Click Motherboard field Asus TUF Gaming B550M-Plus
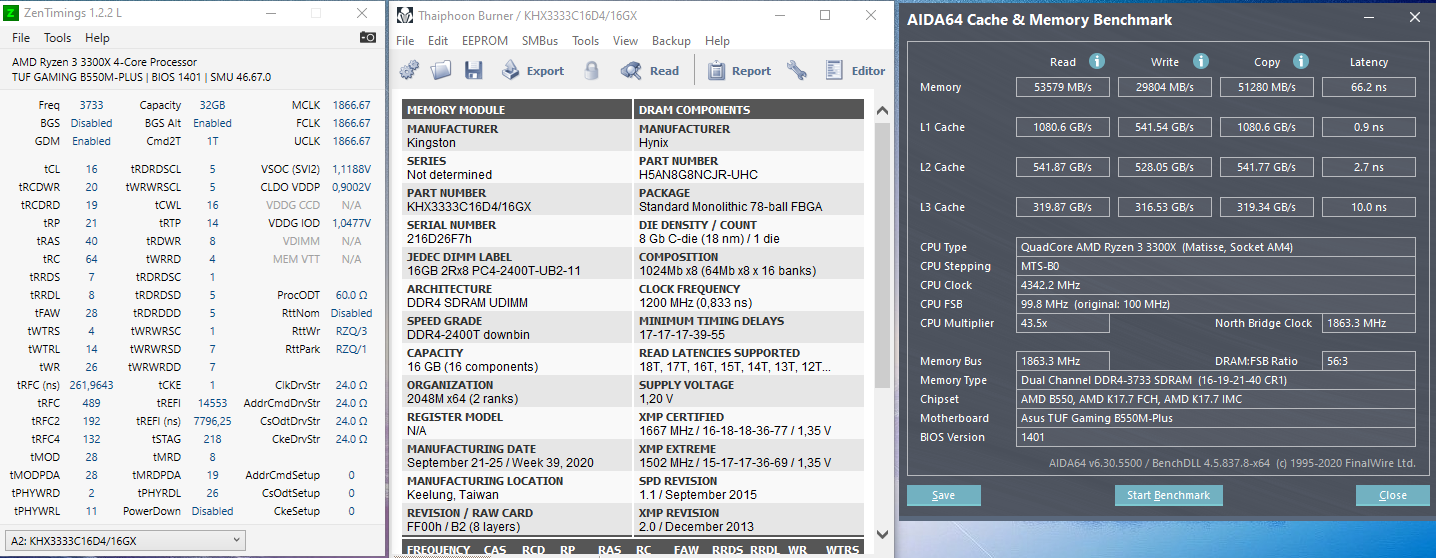1436x558 pixels. [x=1216, y=418]
